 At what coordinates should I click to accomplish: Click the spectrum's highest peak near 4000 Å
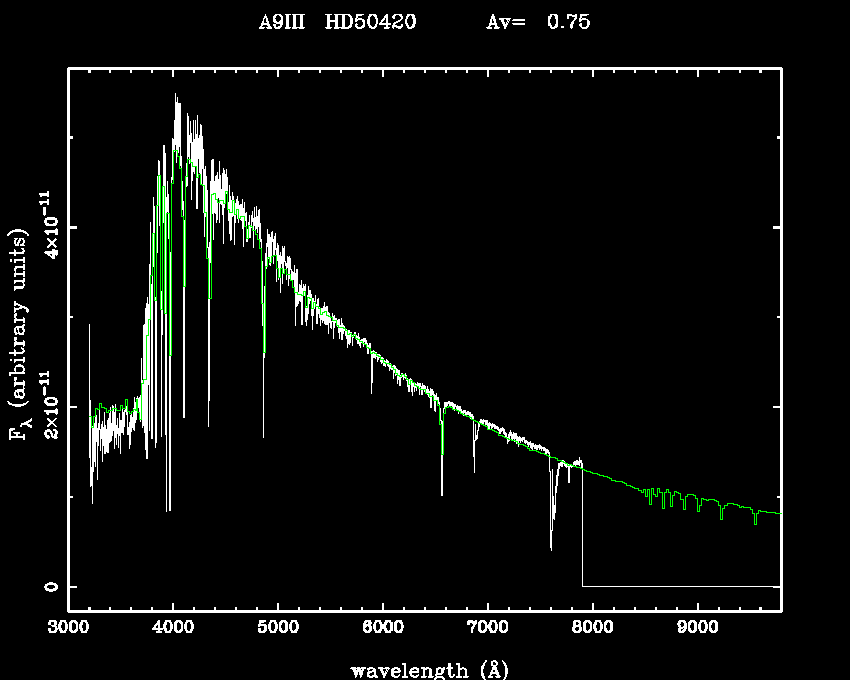point(176,97)
